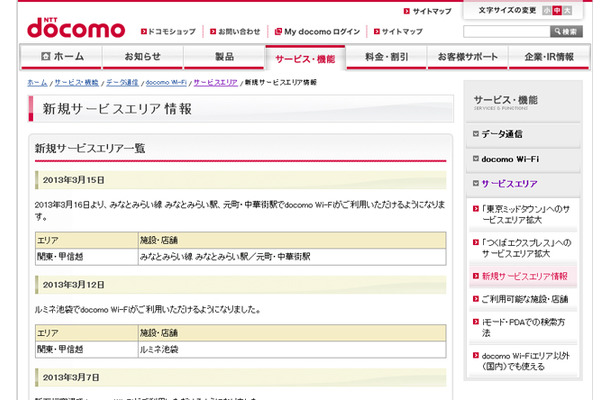Click the 2013年3月15日 date heading

[x=74, y=180]
